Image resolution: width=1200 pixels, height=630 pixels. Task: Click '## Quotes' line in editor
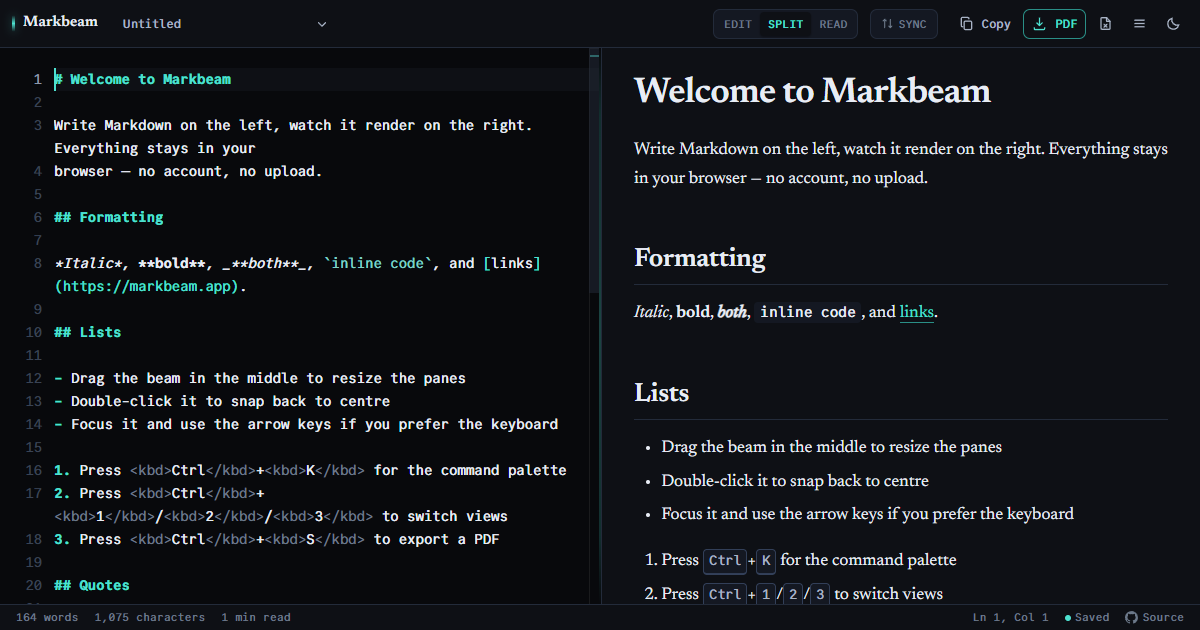[x=92, y=585]
